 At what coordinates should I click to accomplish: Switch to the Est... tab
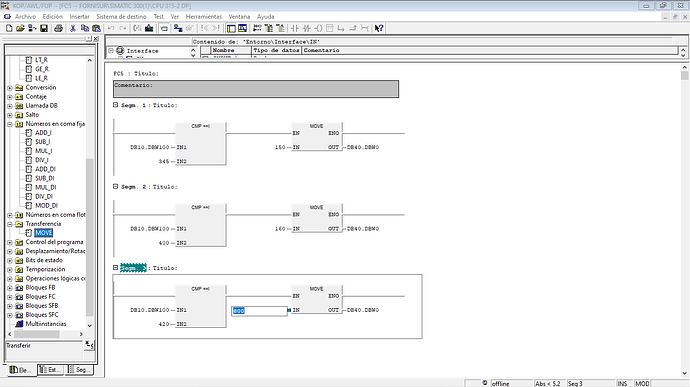(x=51, y=370)
